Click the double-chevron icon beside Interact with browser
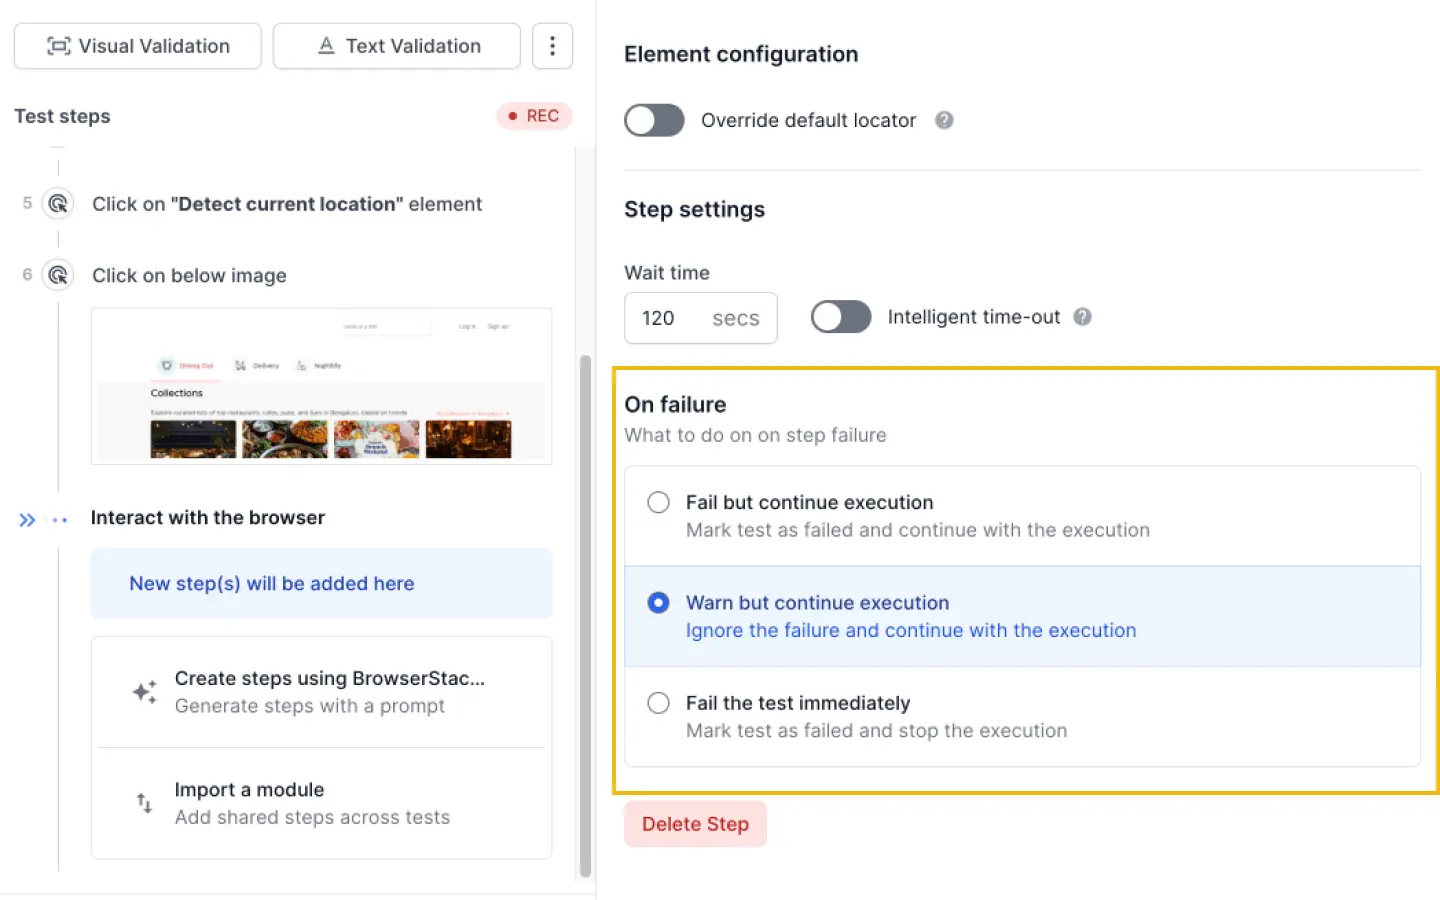Viewport: 1440px width, 900px height. coord(27,520)
